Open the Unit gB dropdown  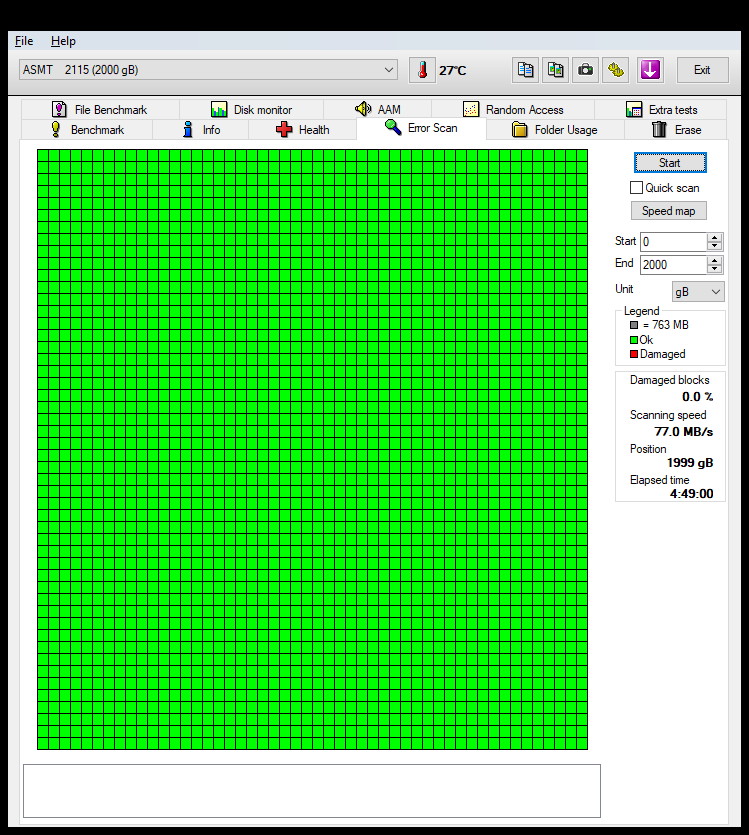tap(698, 292)
